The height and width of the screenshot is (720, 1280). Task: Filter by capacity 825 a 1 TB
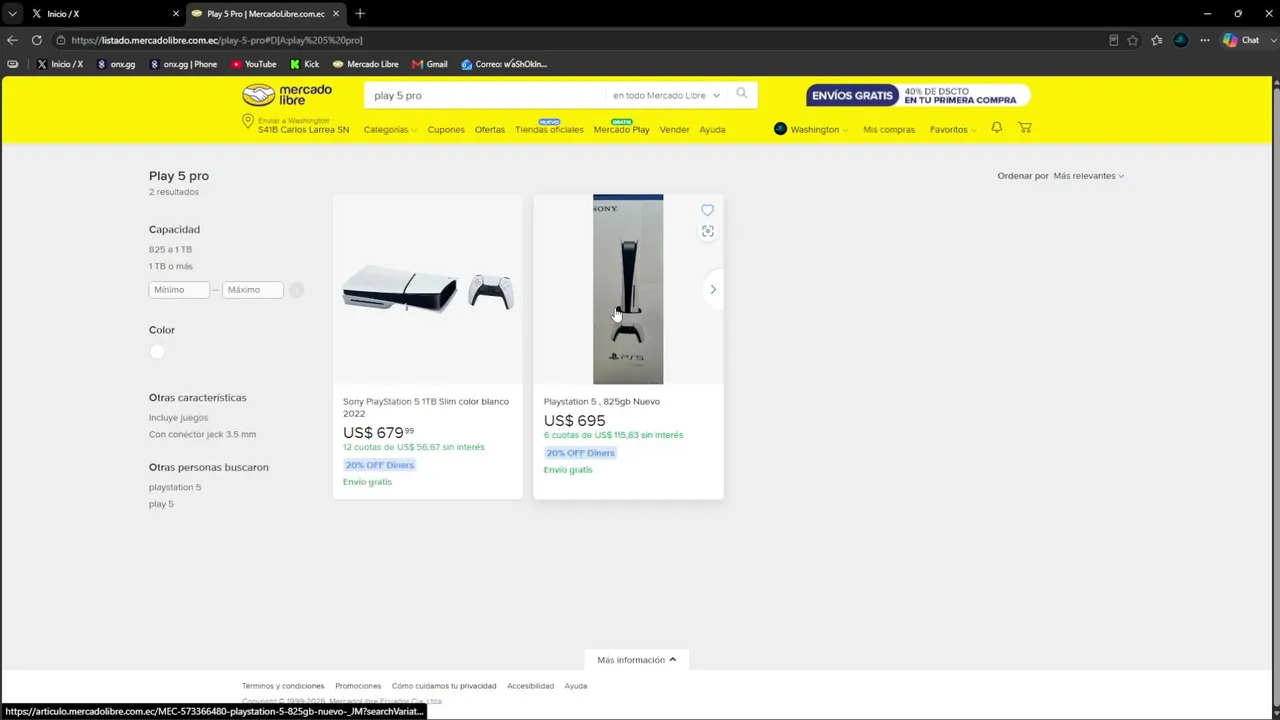pyautogui.click(x=170, y=250)
